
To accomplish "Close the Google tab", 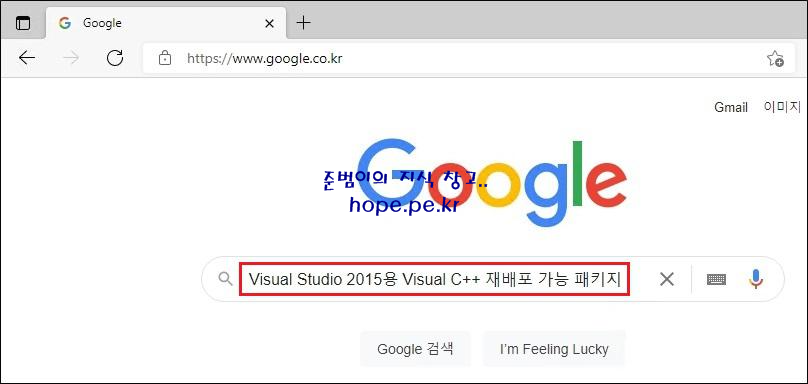I will (269, 24).
